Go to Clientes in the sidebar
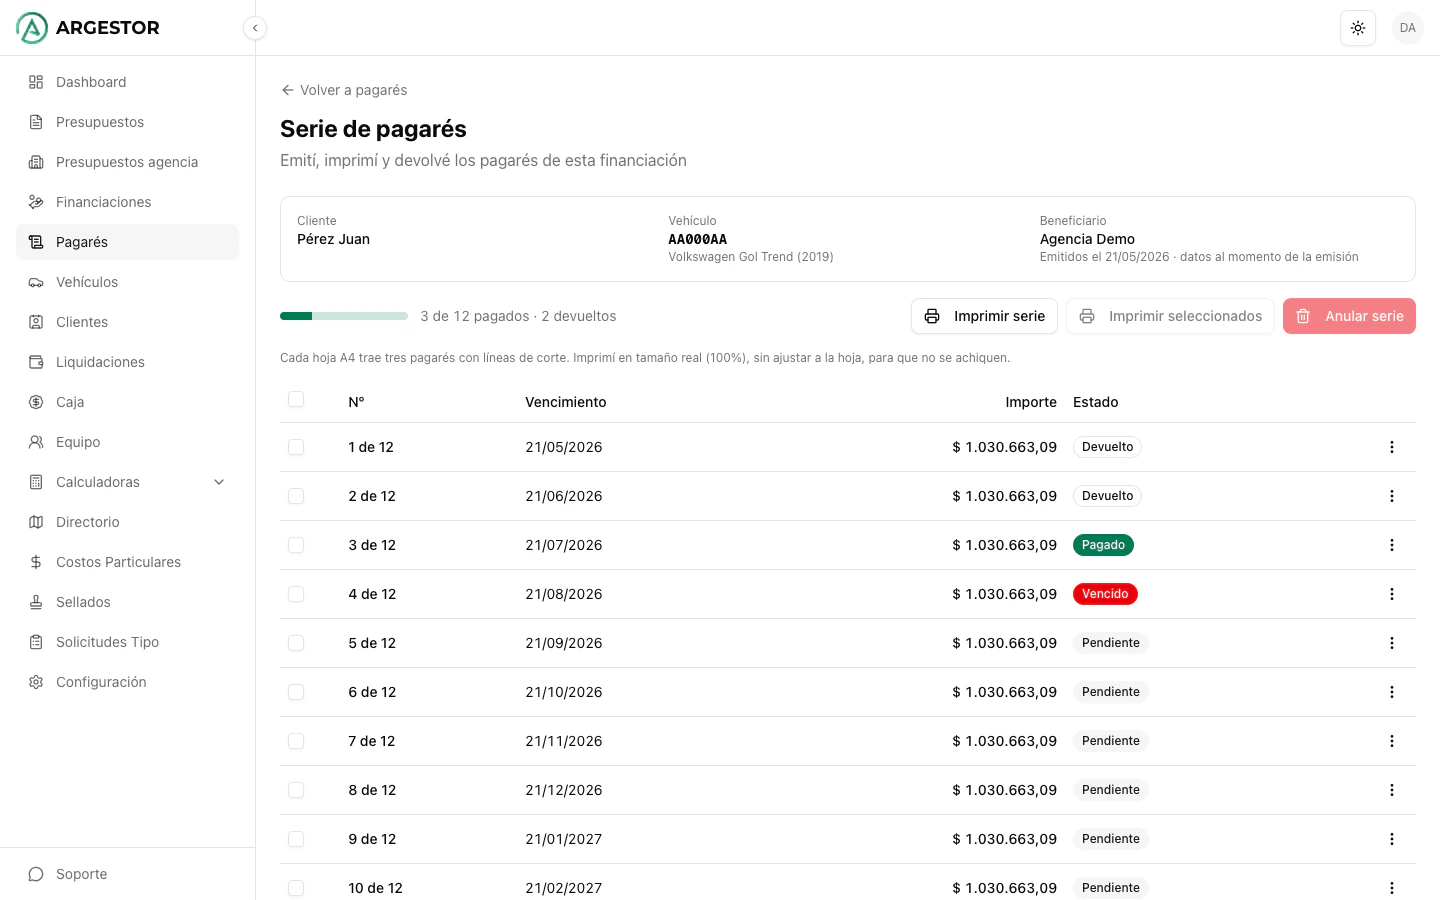Image resolution: width=1440 pixels, height=900 pixels. click(127, 322)
